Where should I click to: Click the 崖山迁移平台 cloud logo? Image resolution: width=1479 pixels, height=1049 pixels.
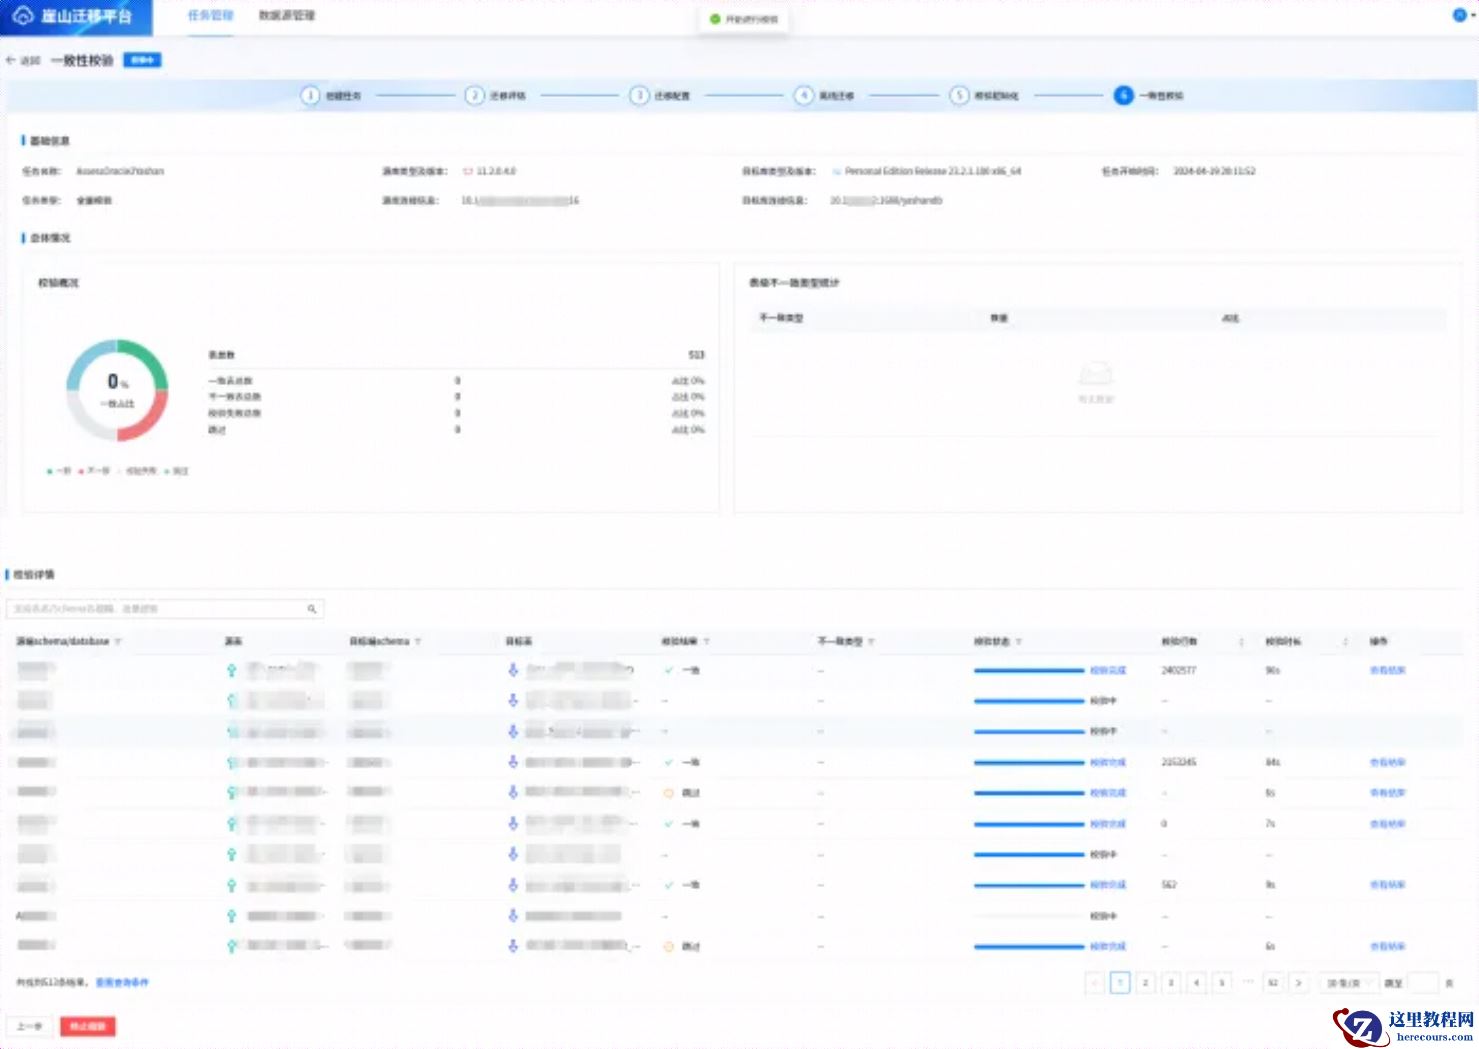pos(22,16)
